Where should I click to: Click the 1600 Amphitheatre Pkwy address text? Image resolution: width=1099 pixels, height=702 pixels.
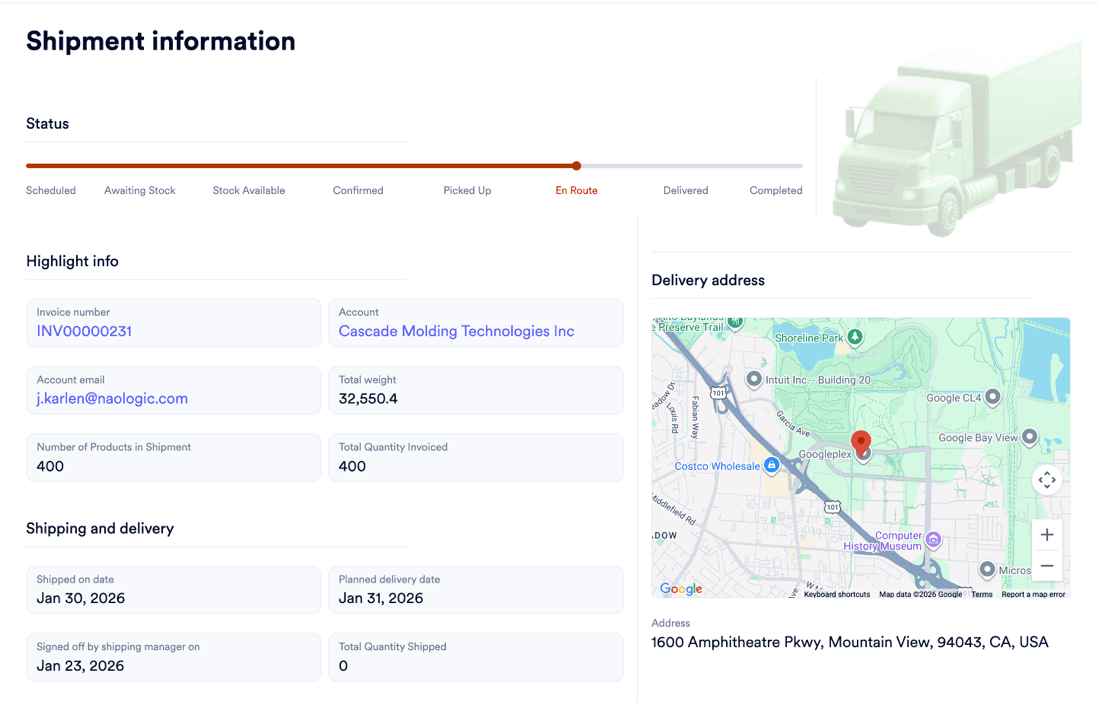[x=849, y=642]
